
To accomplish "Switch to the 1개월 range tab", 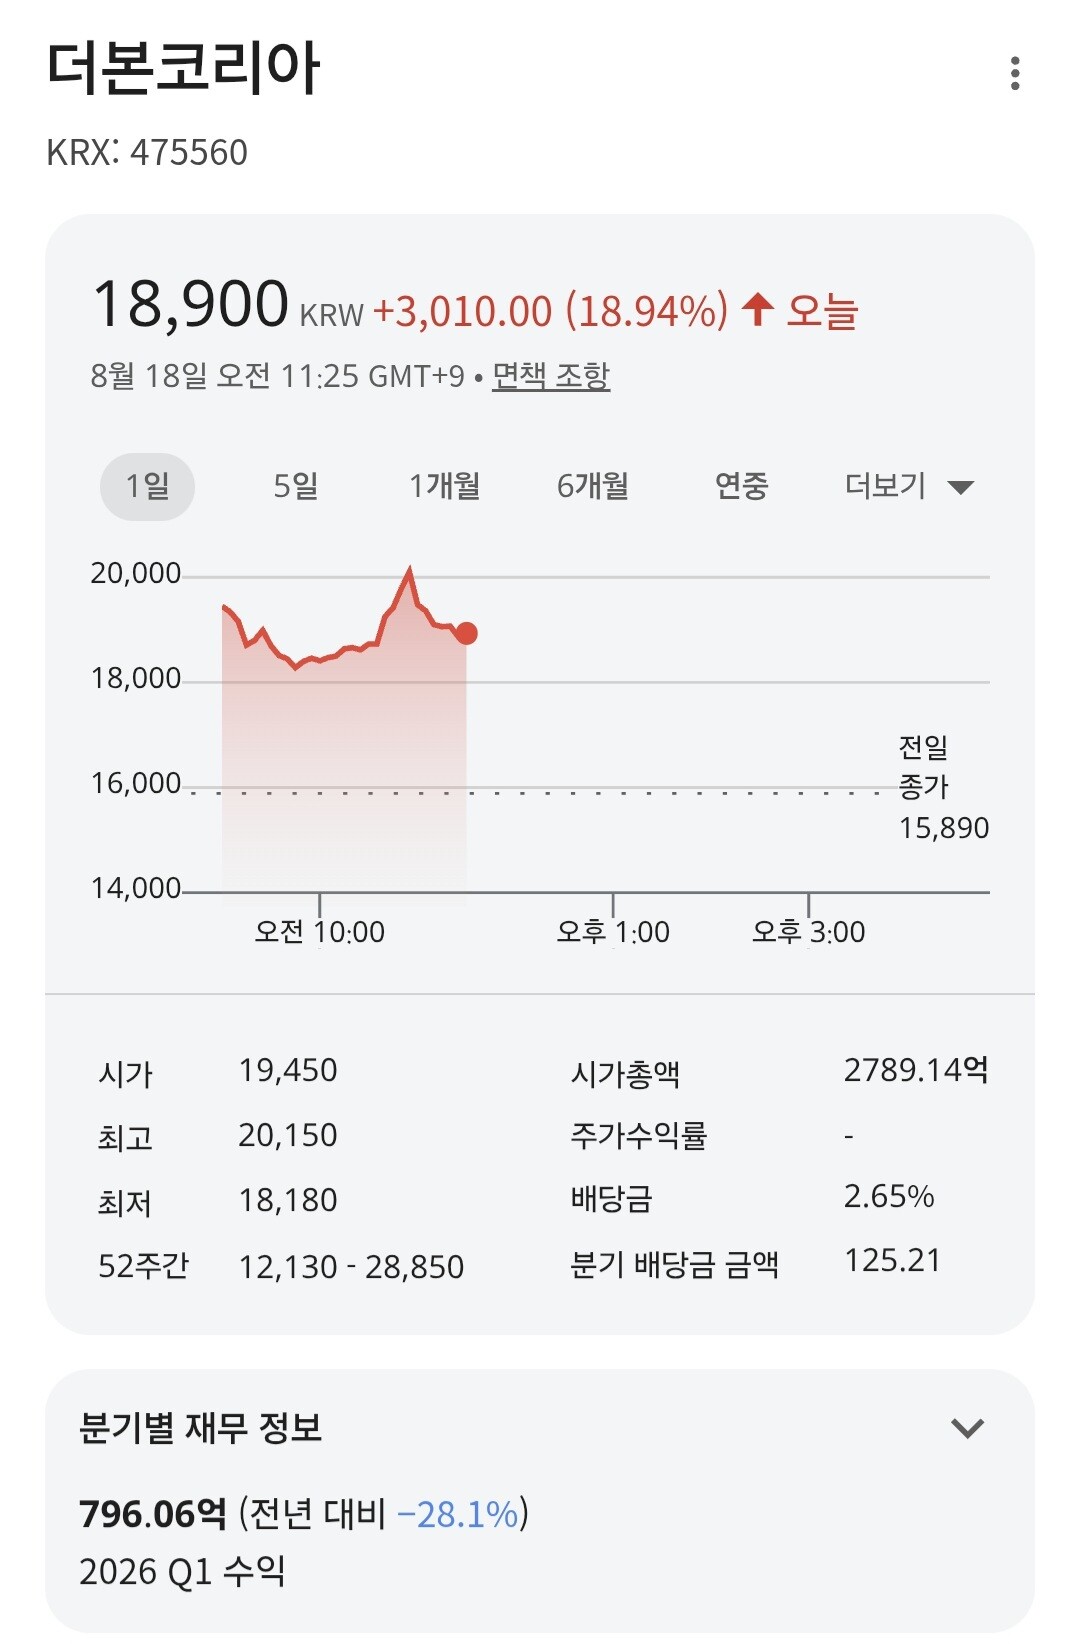I will coord(445,487).
